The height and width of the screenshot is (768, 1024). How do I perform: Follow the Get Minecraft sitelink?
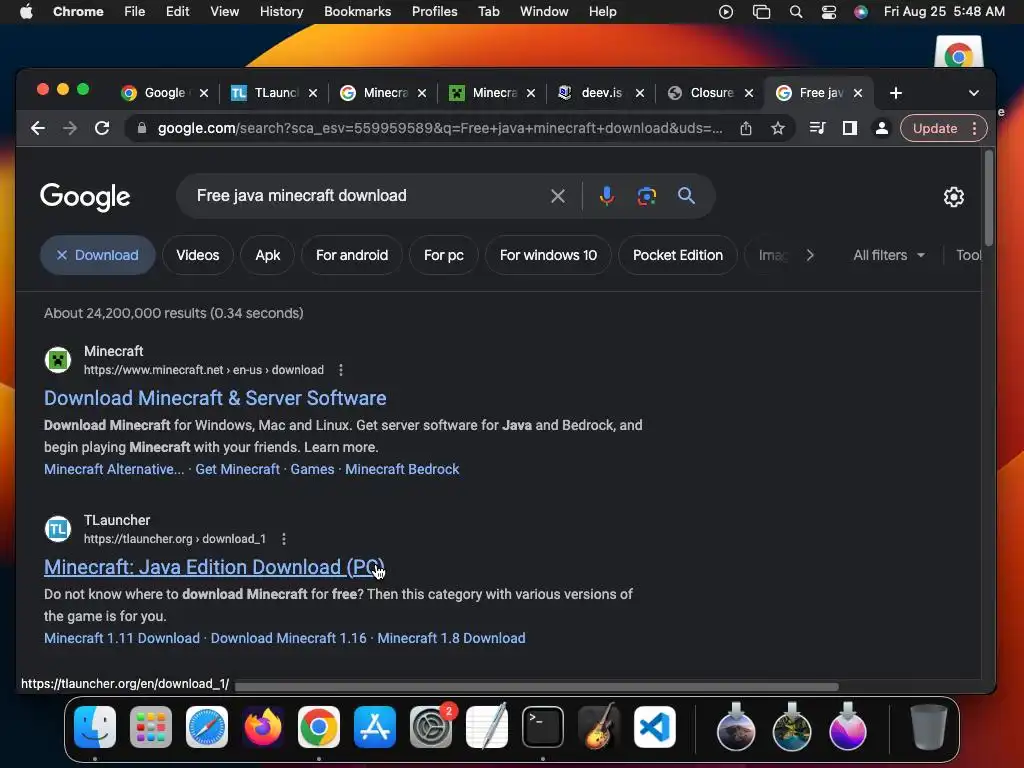coord(238,470)
